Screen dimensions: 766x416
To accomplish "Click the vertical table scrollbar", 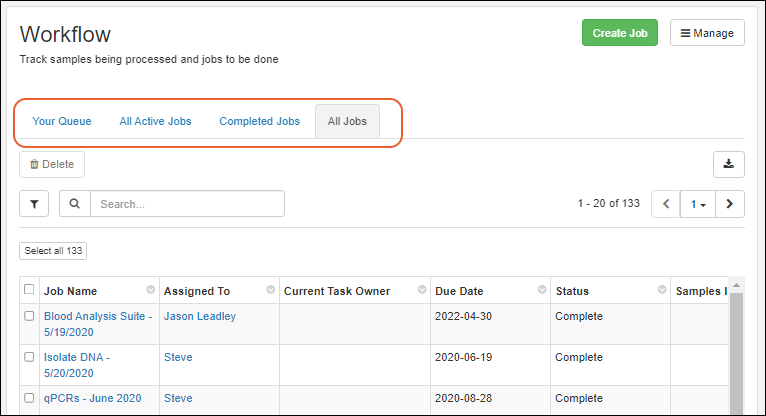I will pos(736,350).
